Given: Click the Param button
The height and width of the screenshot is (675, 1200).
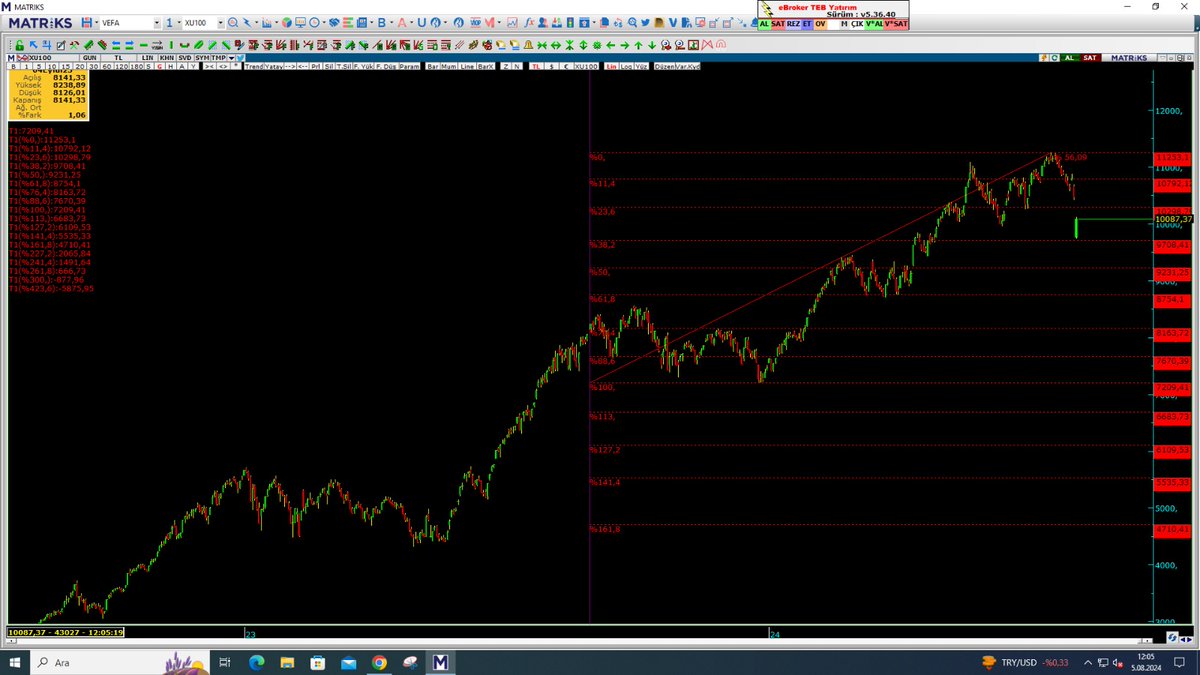Looking at the screenshot, I should tap(409, 66).
